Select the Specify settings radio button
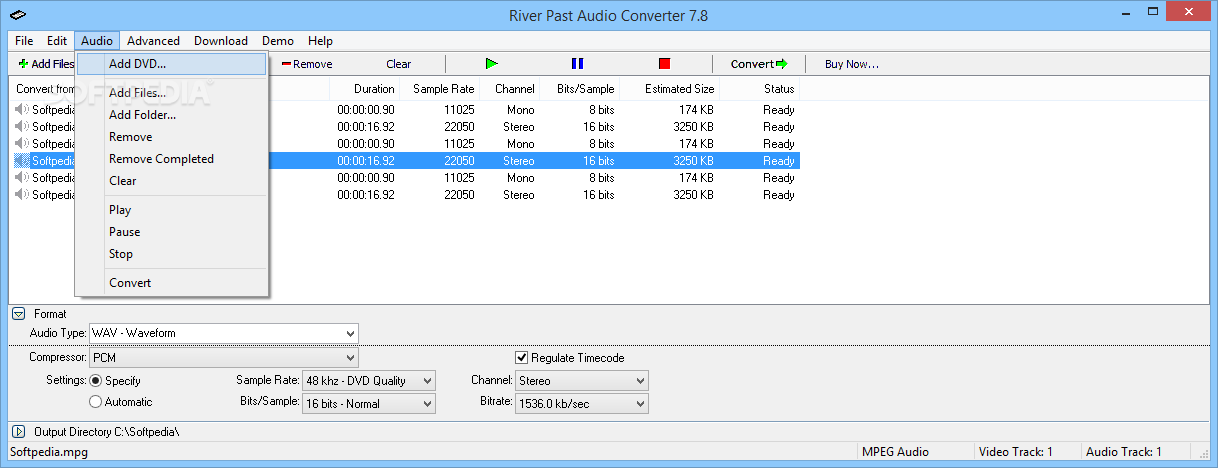 (x=96, y=380)
